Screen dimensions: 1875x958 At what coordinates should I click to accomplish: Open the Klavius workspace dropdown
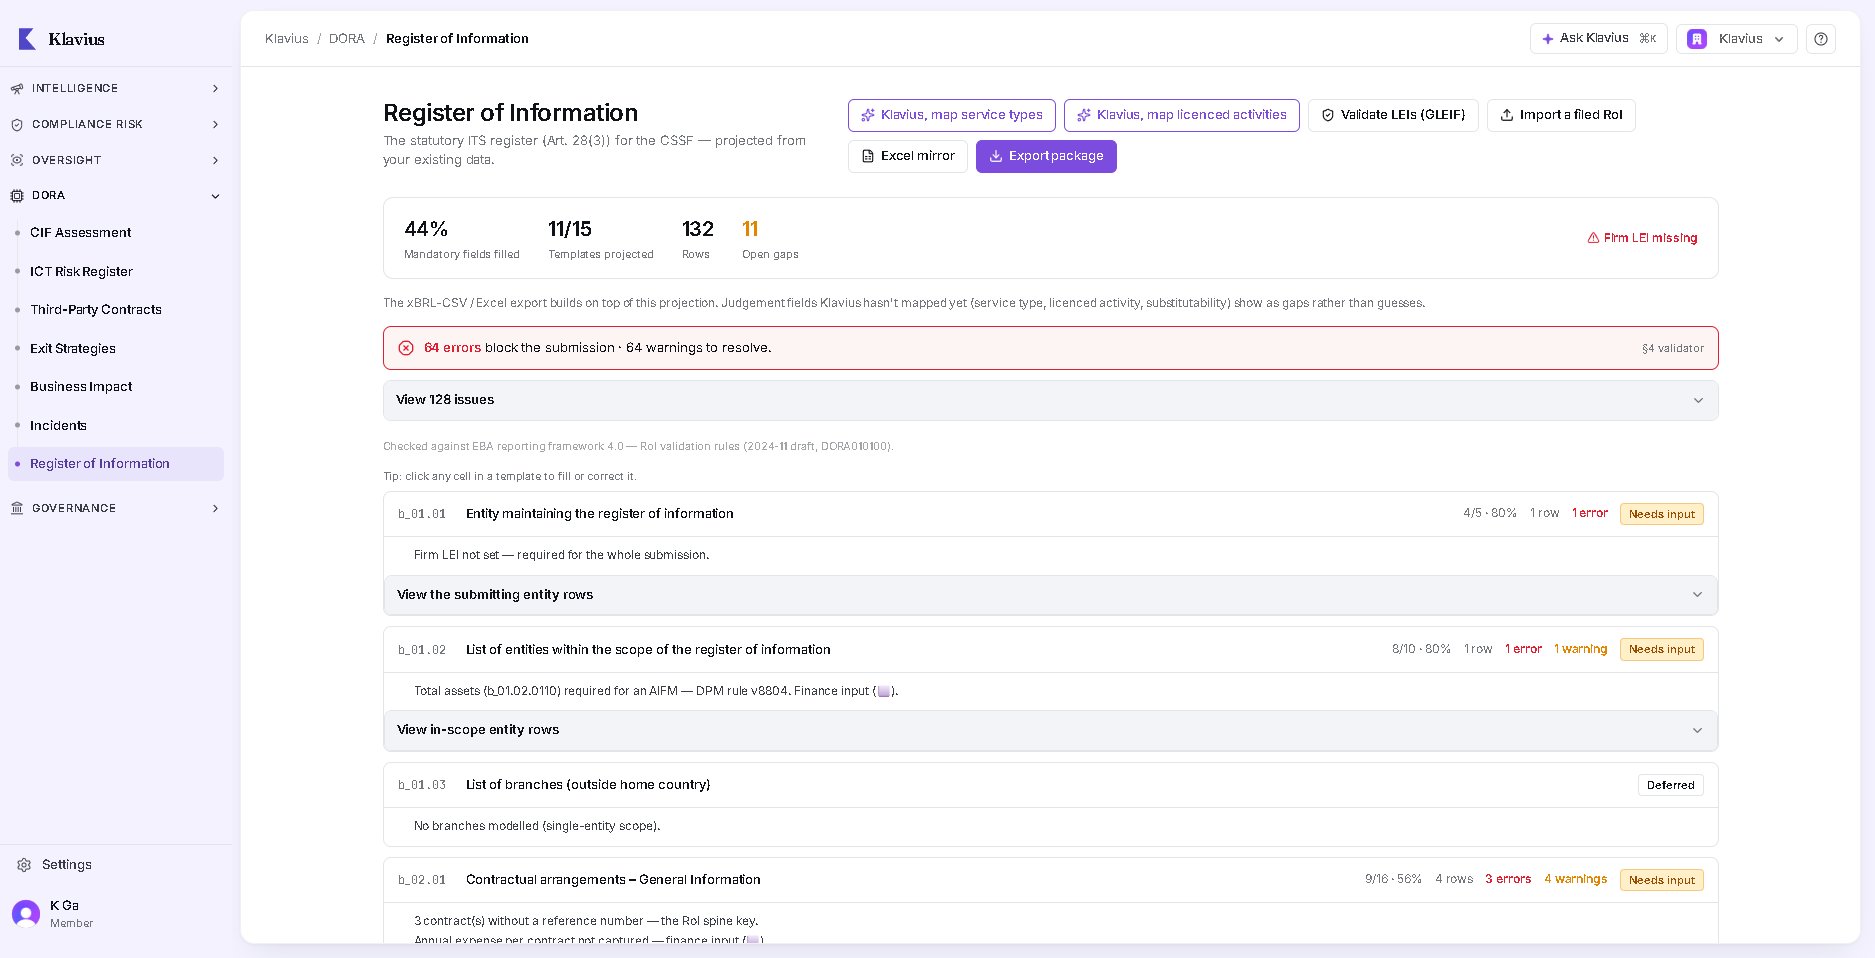1737,39
